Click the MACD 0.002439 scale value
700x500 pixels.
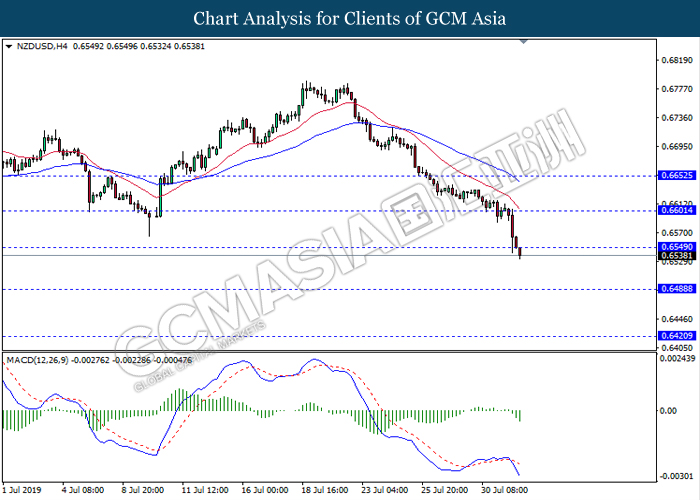[x=678, y=358]
